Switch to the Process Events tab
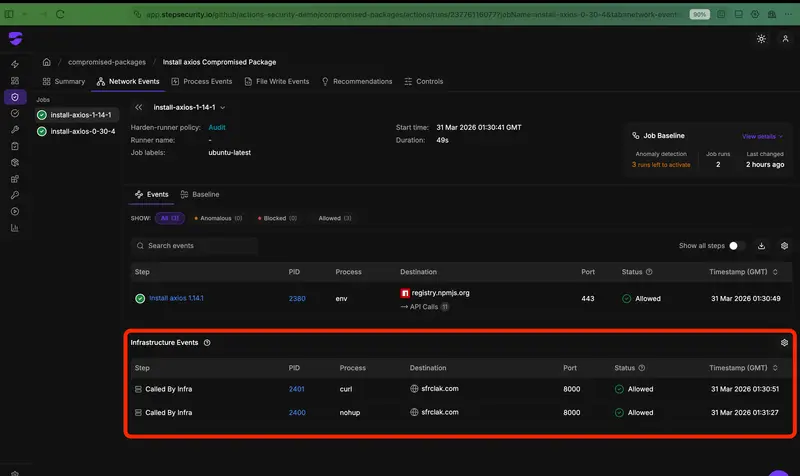This screenshot has height=476, width=800. pyautogui.click(x=202, y=82)
